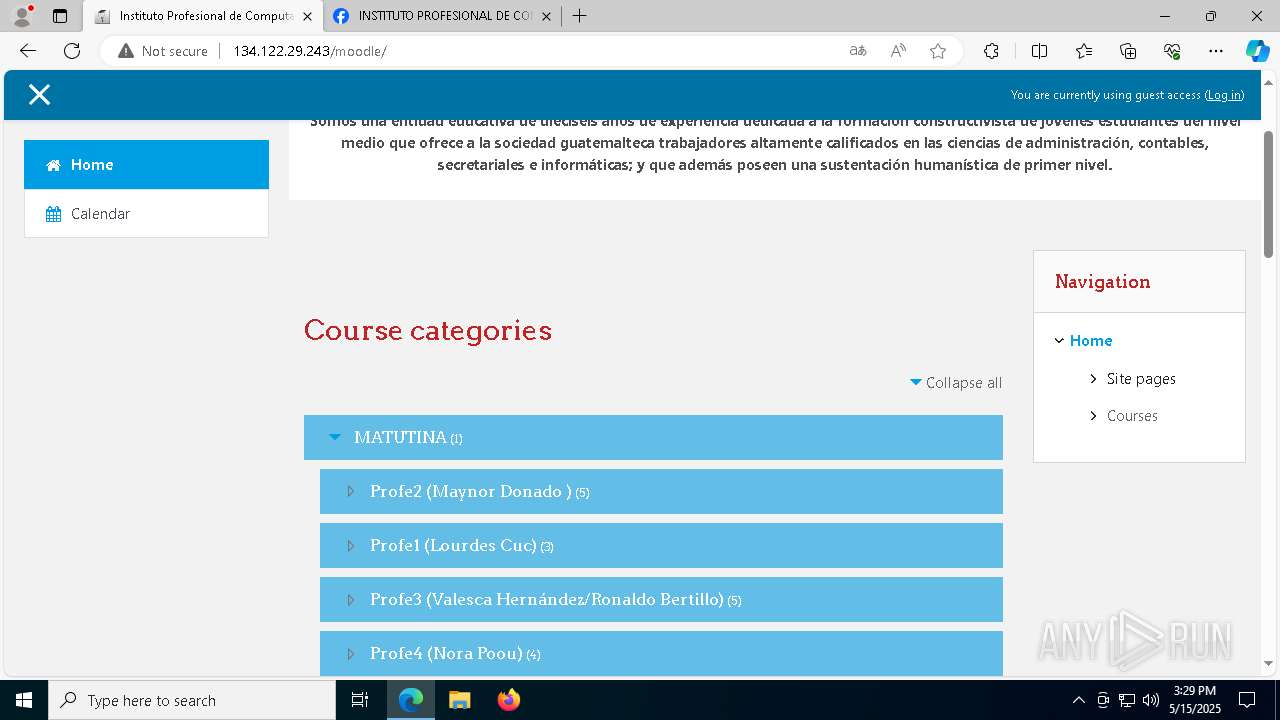Close the side navigation drawer with X icon
Image resolution: width=1280 pixels, height=720 pixels.
point(39,95)
